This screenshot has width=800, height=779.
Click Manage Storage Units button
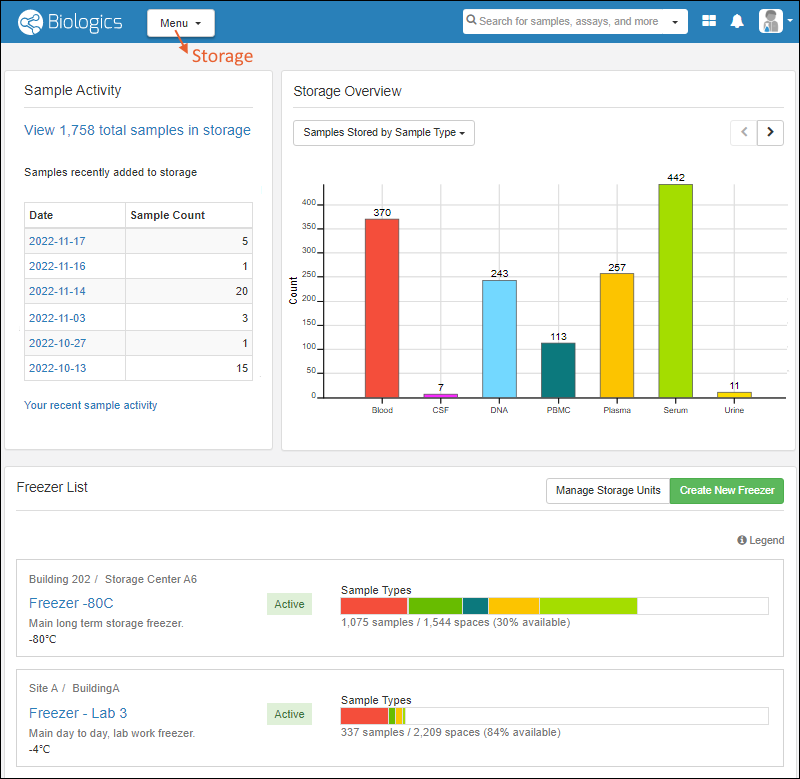608,490
